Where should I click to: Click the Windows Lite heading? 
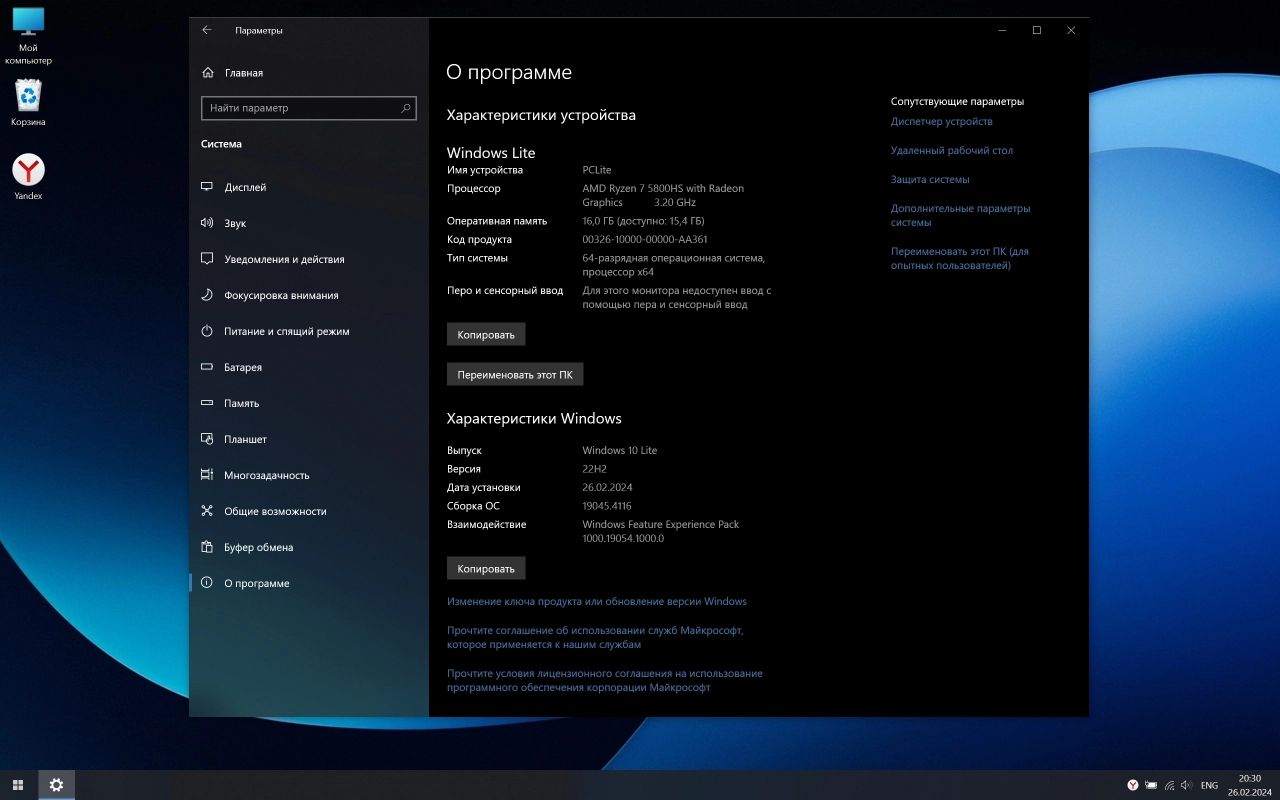491,153
